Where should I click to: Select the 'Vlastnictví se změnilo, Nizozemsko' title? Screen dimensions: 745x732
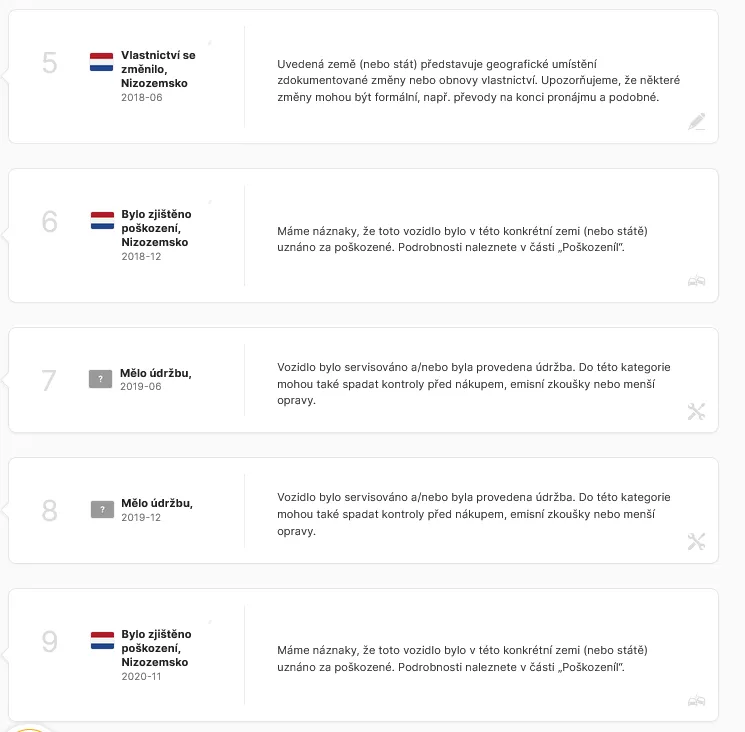pyautogui.click(x=158, y=69)
